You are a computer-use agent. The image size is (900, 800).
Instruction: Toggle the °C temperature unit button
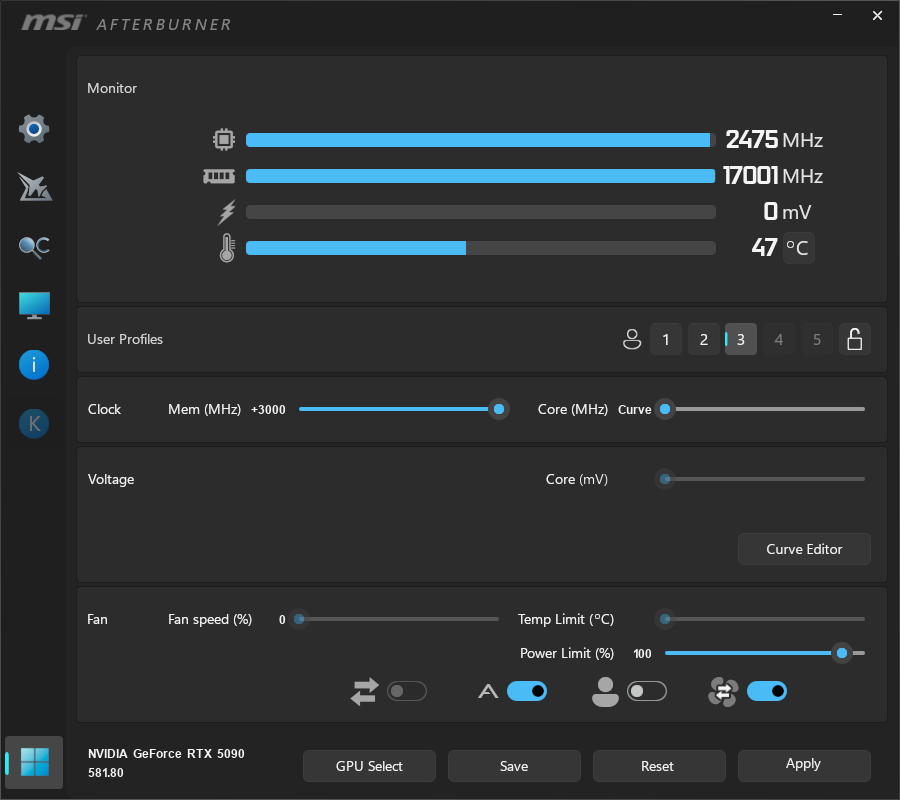tap(798, 248)
